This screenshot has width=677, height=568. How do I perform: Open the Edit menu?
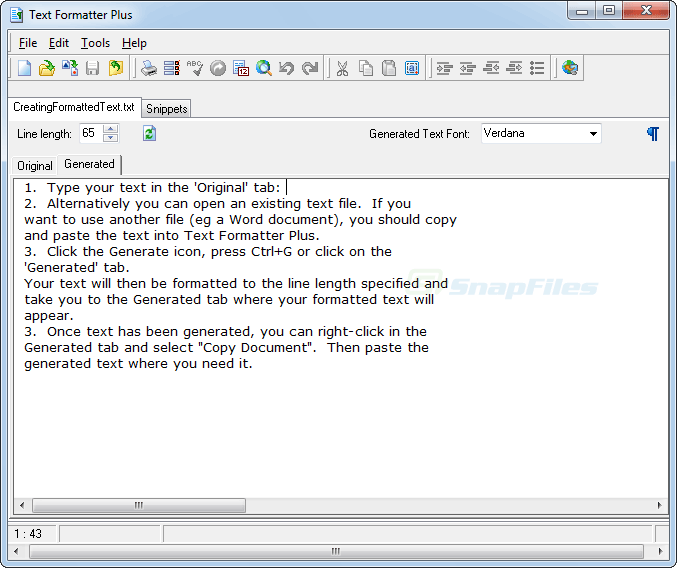[x=59, y=43]
